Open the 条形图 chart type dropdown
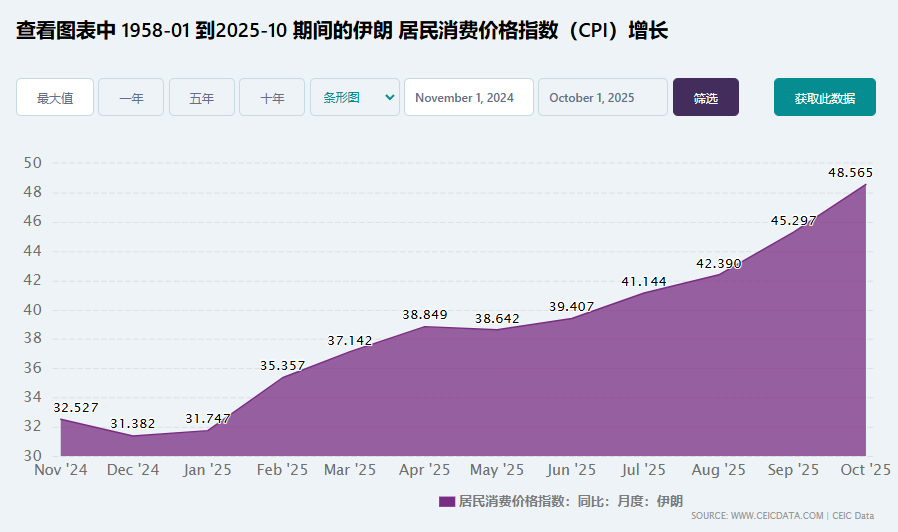The image size is (898, 532). pyautogui.click(x=355, y=98)
